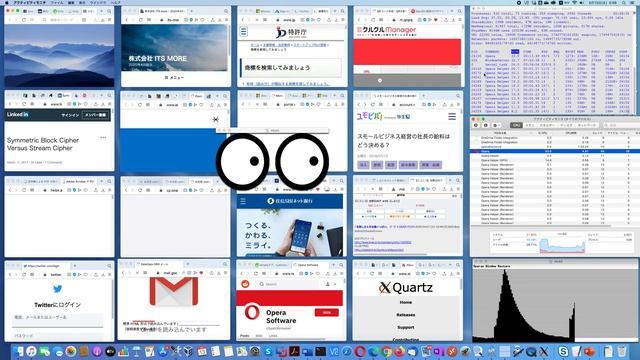Image resolution: width=640 pixels, height=360 pixels.
Task: Click the クルクル Manager logo
Action: coord(386,30)
